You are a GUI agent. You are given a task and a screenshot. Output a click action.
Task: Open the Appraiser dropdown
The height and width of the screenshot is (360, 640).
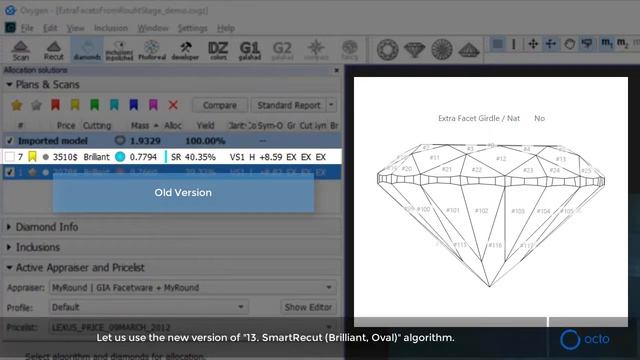[193, 288]
